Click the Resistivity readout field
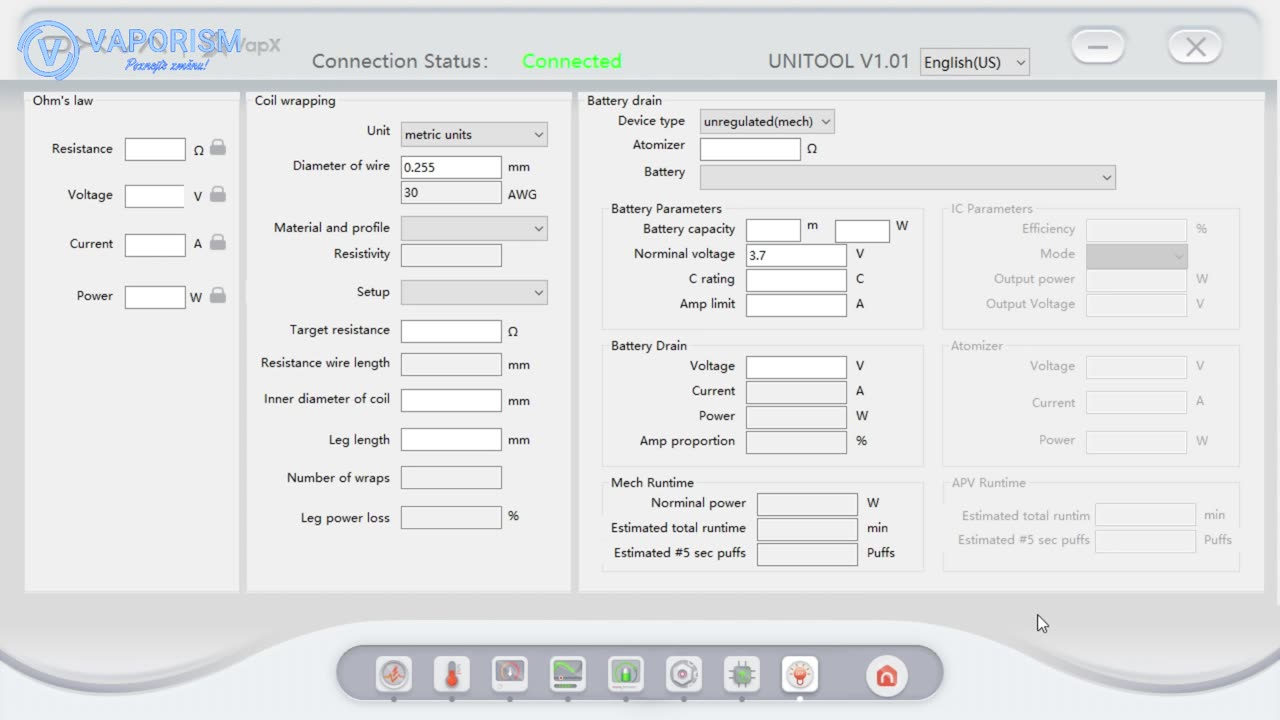Screen dimensions: 1280x720 point(451,255)
